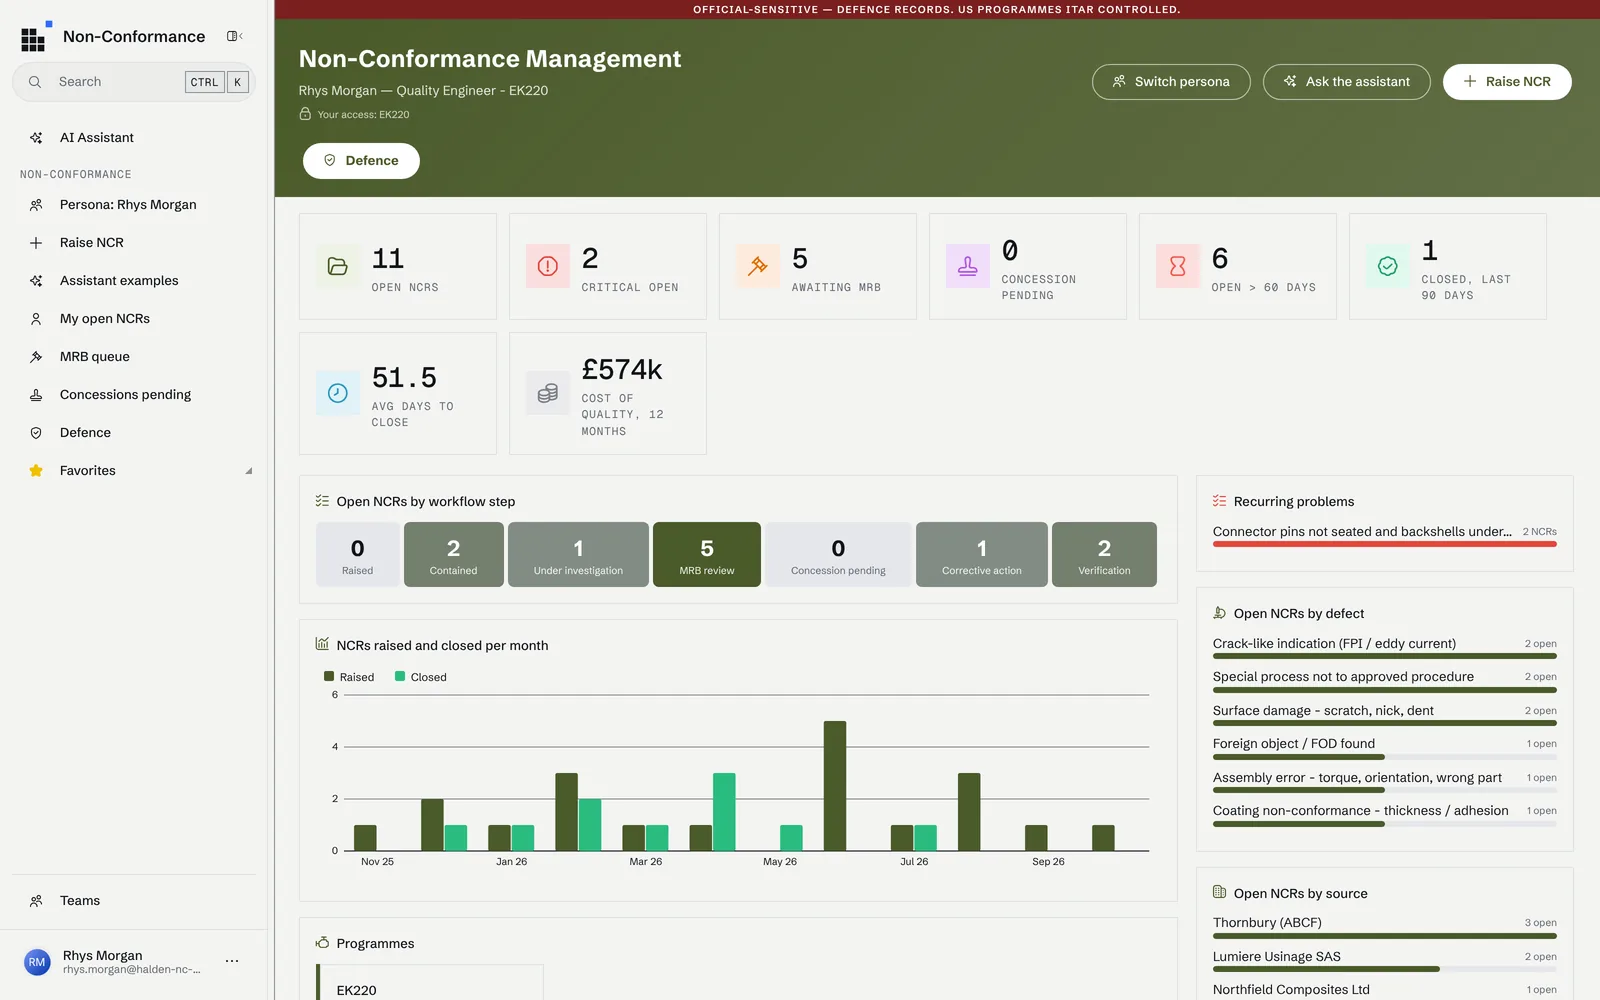Click the Closed last 90 days checkmark icon
Viewport: 1600px width, 1000px height.
[1388, 266]
